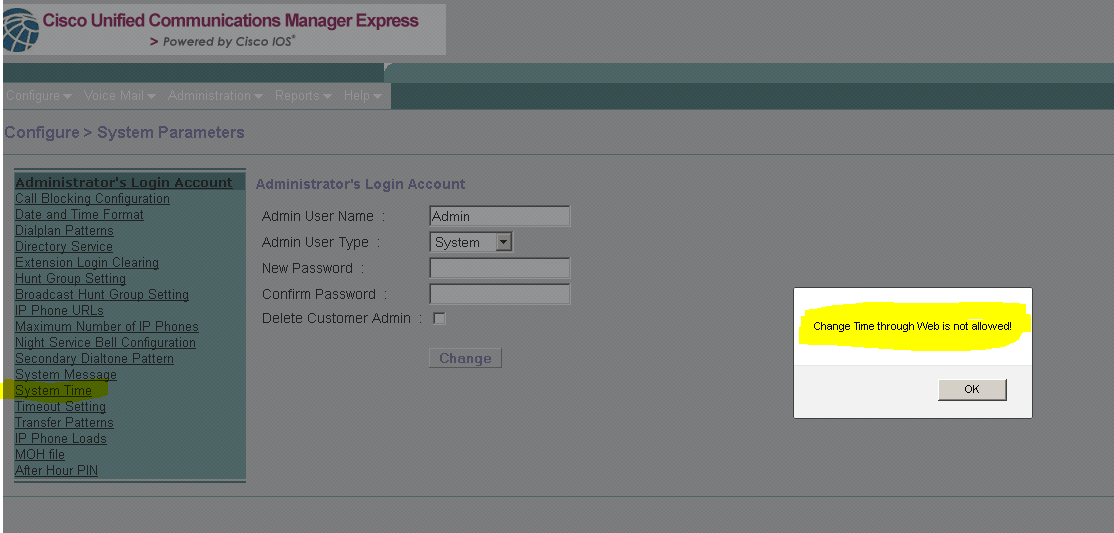Open System Message link
The height and width of the screenshot is (533, 1114).
click(65, 375)
